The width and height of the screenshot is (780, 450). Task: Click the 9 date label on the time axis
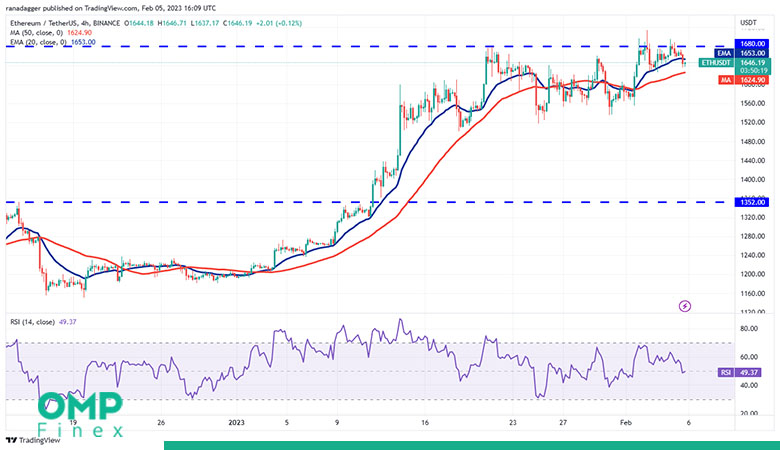point(337,423)
